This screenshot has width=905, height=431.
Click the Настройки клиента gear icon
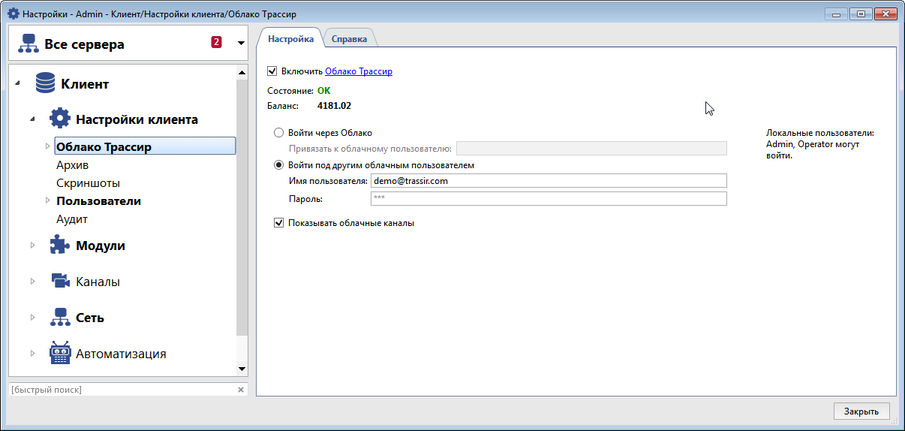click(60, 119)
